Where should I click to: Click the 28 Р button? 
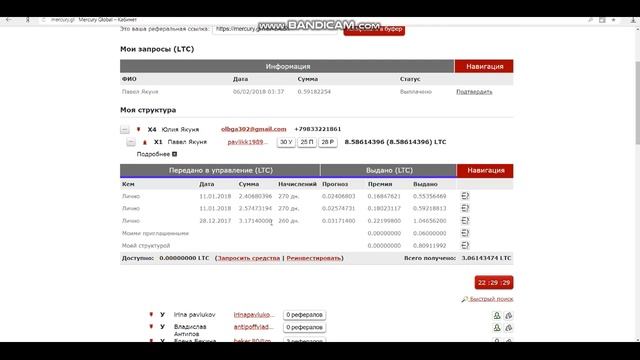coord(328,142)
